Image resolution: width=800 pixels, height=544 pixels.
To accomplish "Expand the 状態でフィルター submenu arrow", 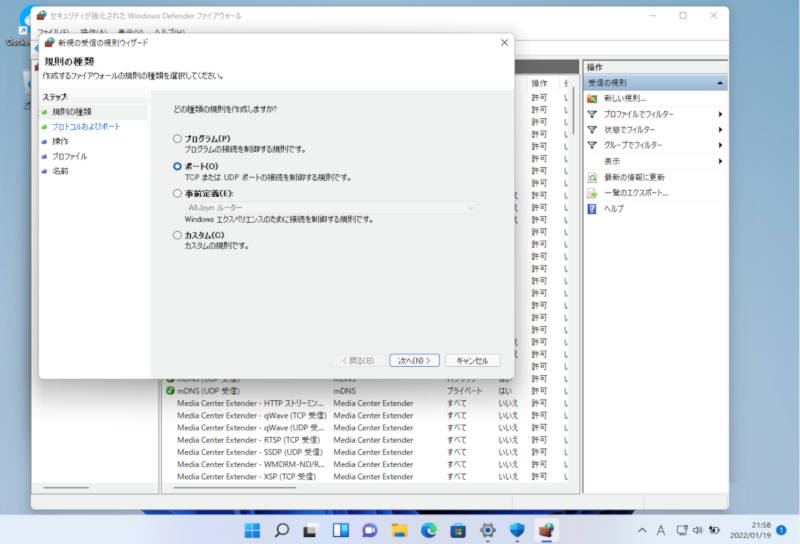I will pos(720,130).
